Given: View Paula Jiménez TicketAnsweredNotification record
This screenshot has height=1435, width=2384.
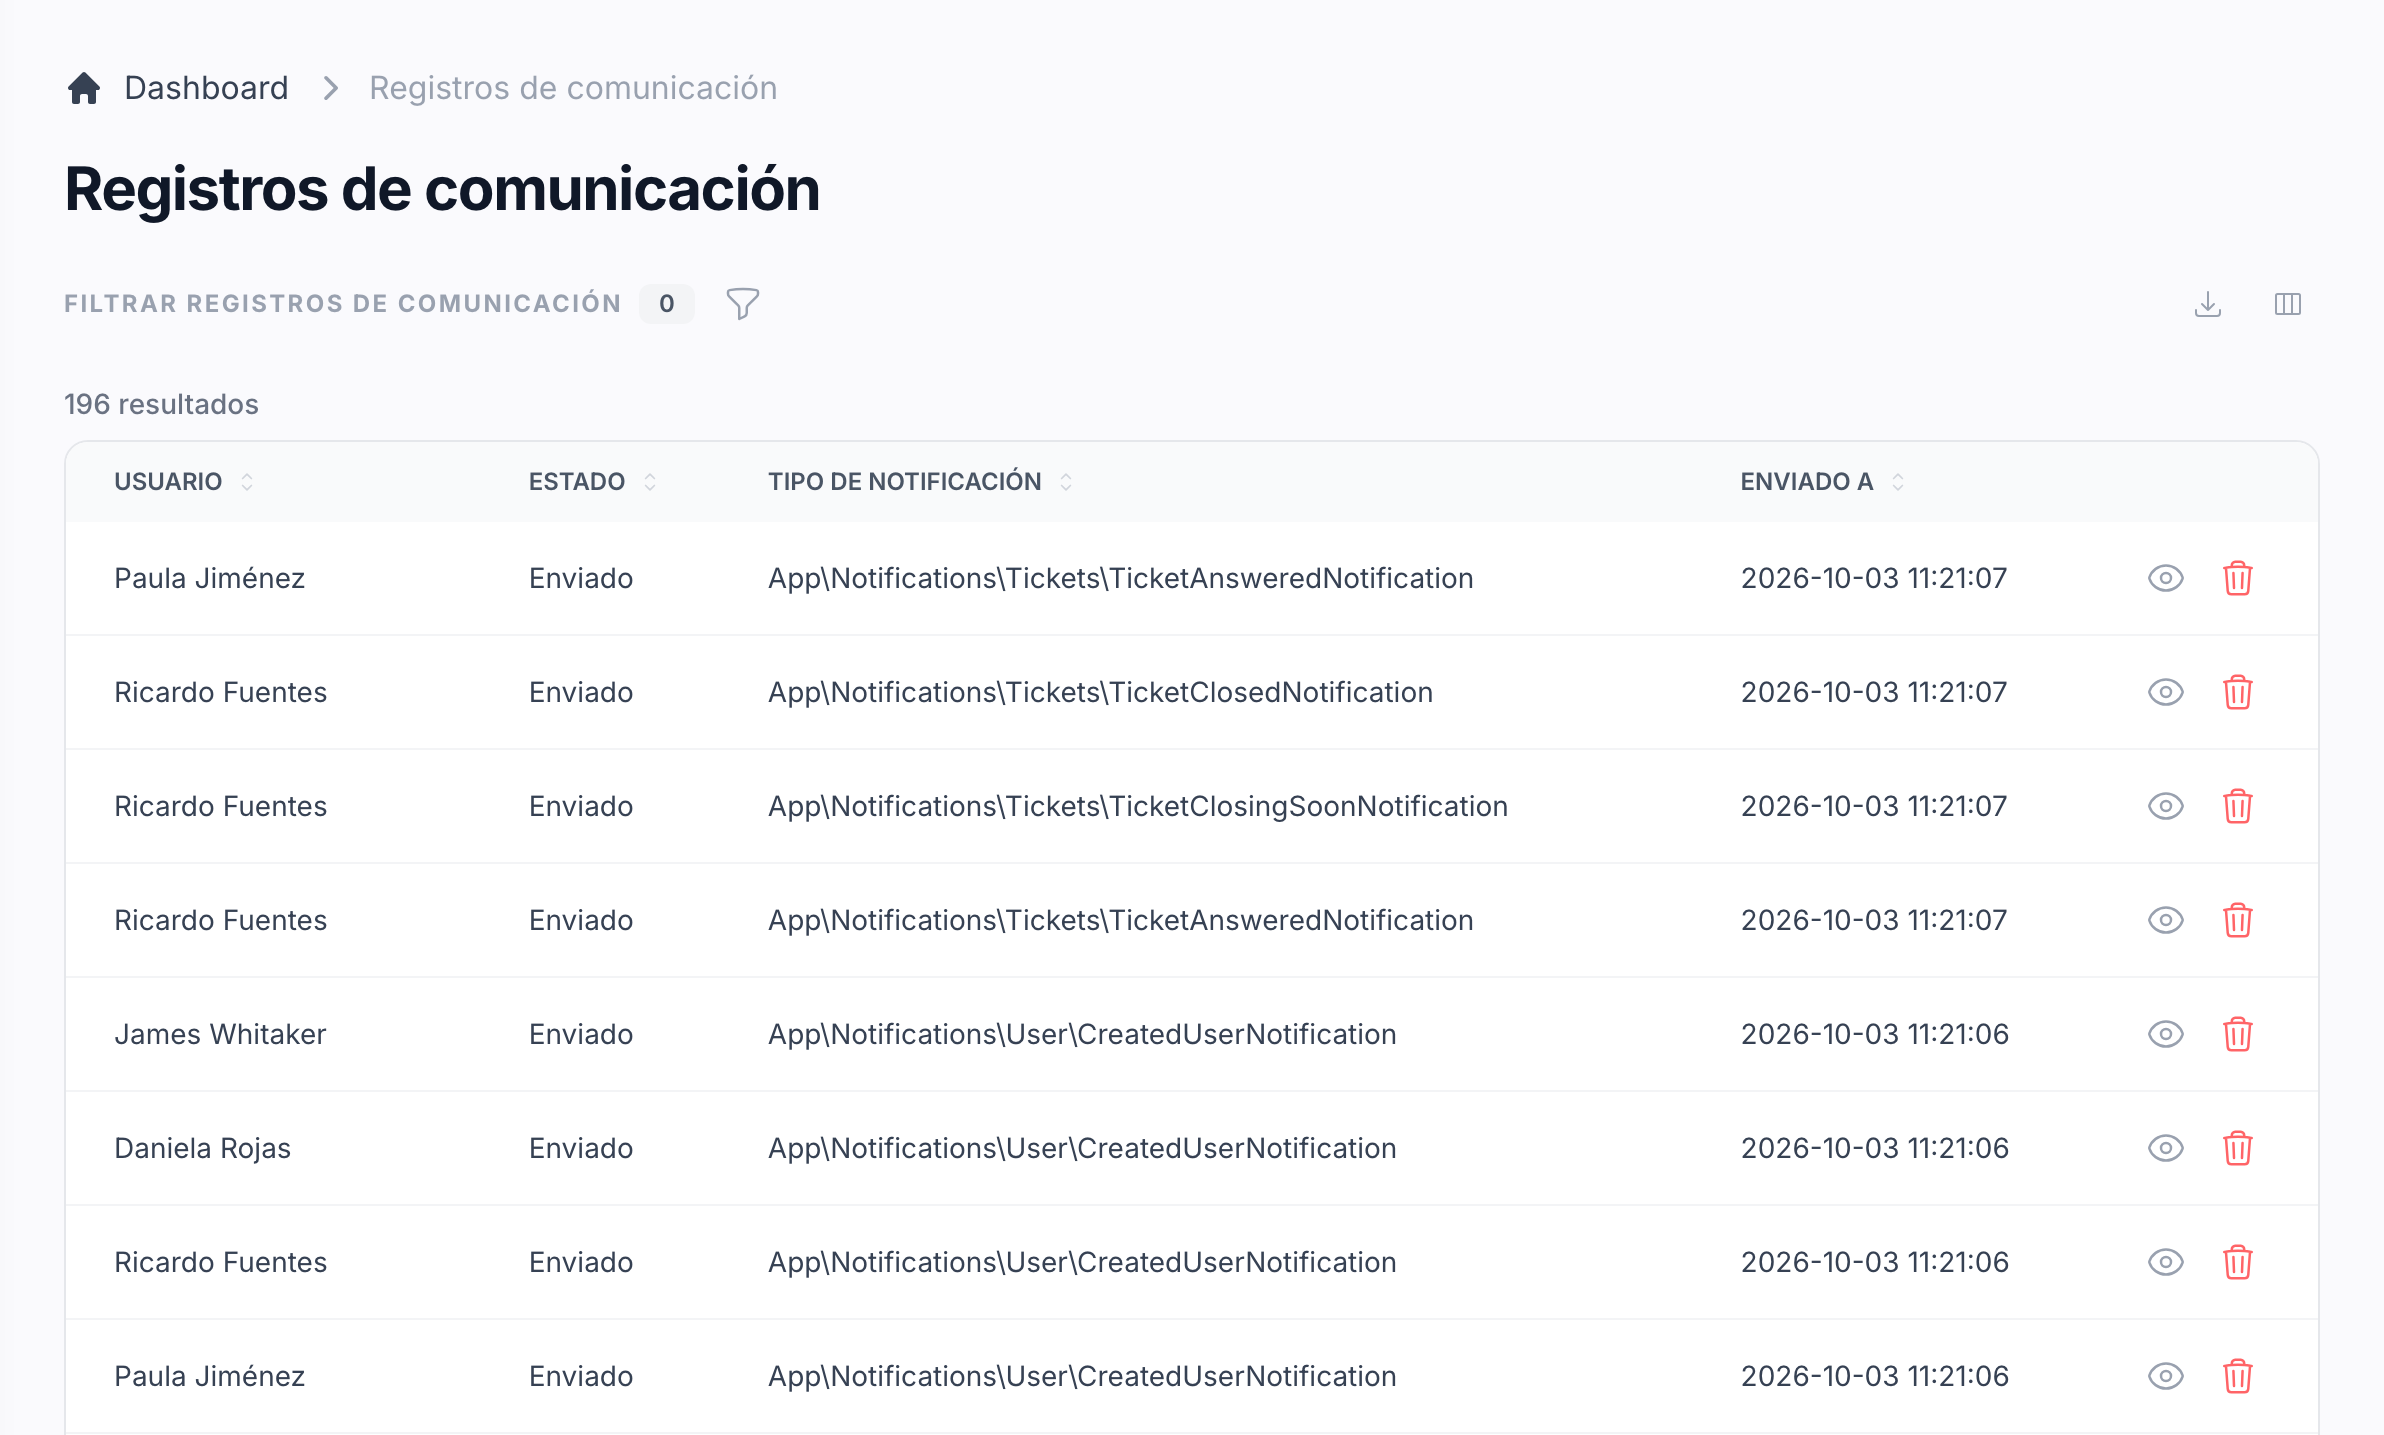Looking at the screenshot, I should (x=2166, y=578).
